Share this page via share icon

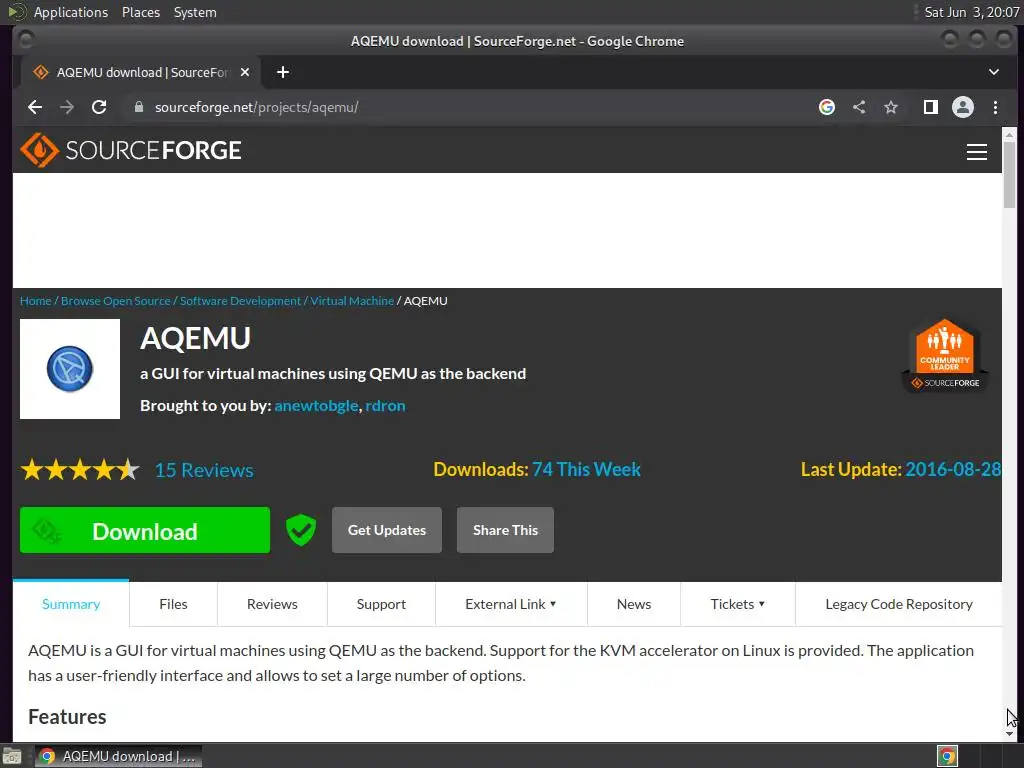click(859, 107)
